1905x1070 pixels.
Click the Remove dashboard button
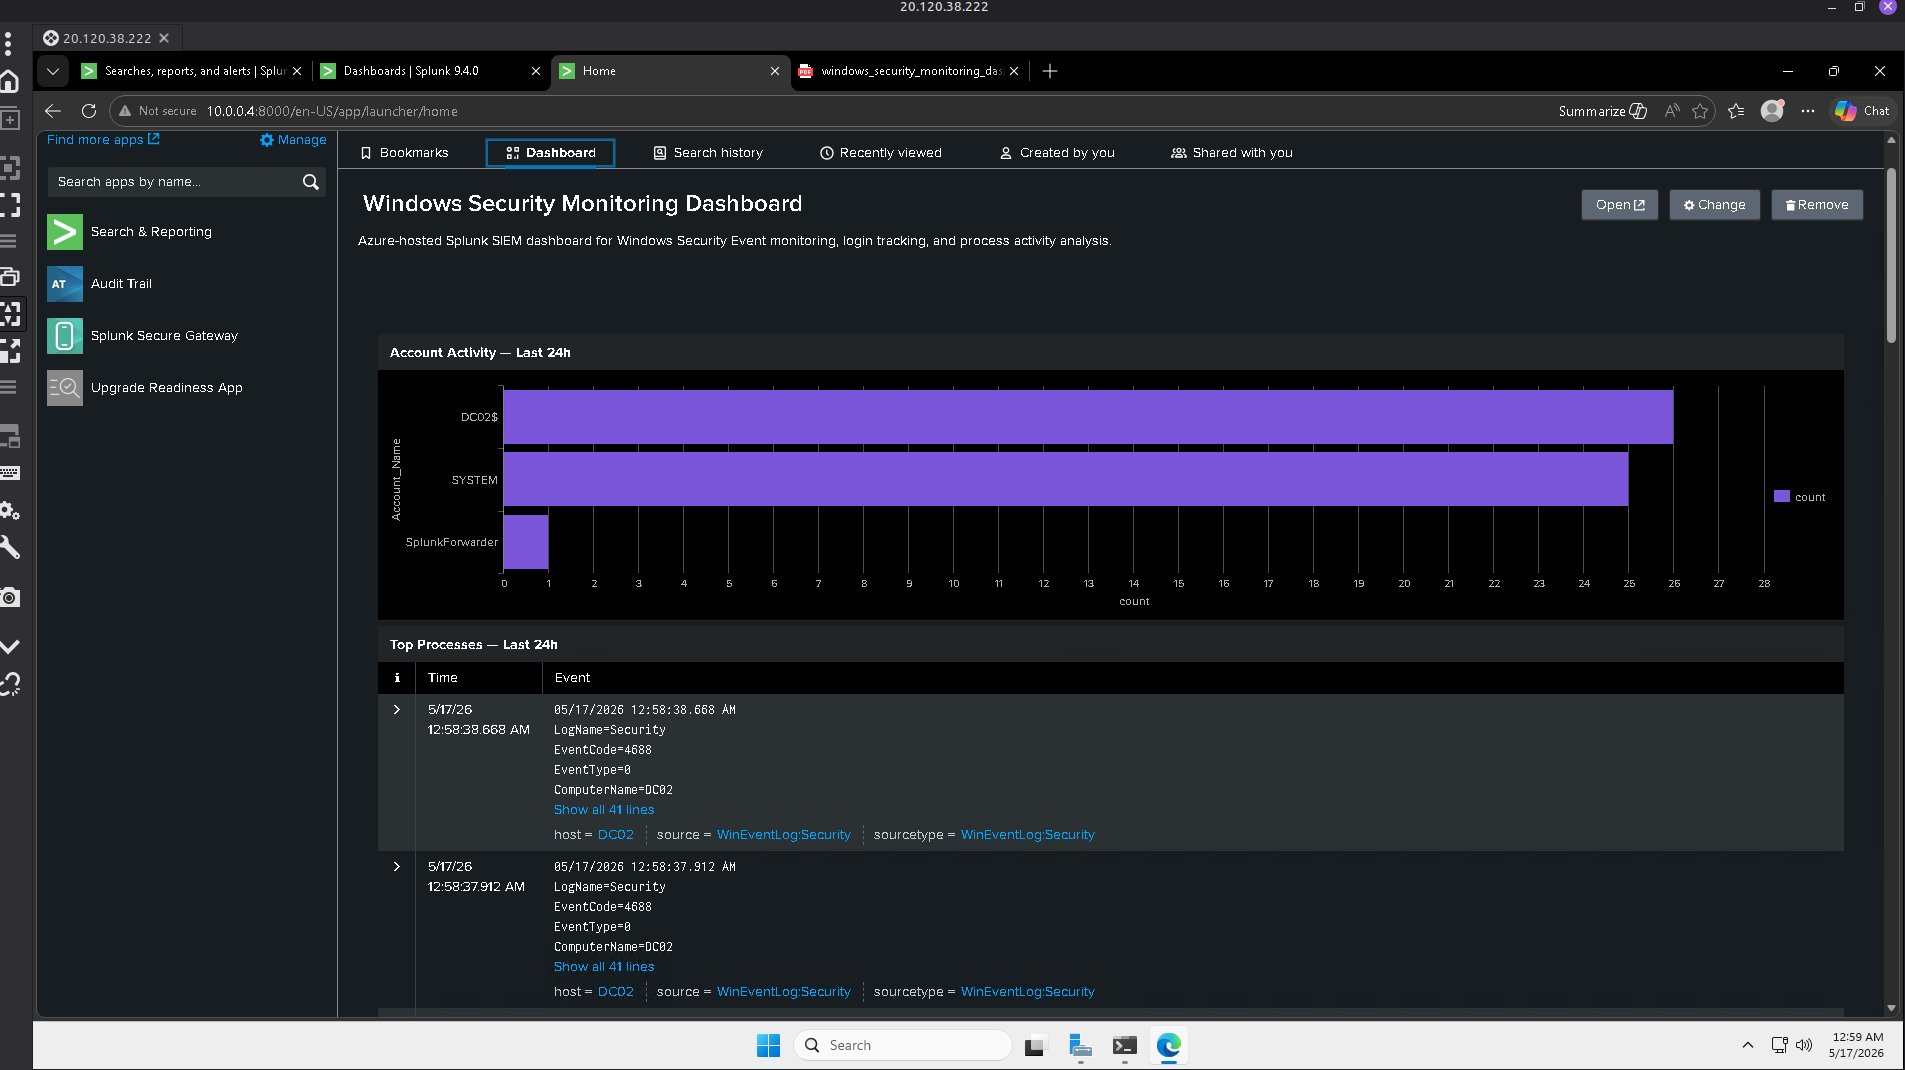pyautogui.click(x=1817, y=205)
